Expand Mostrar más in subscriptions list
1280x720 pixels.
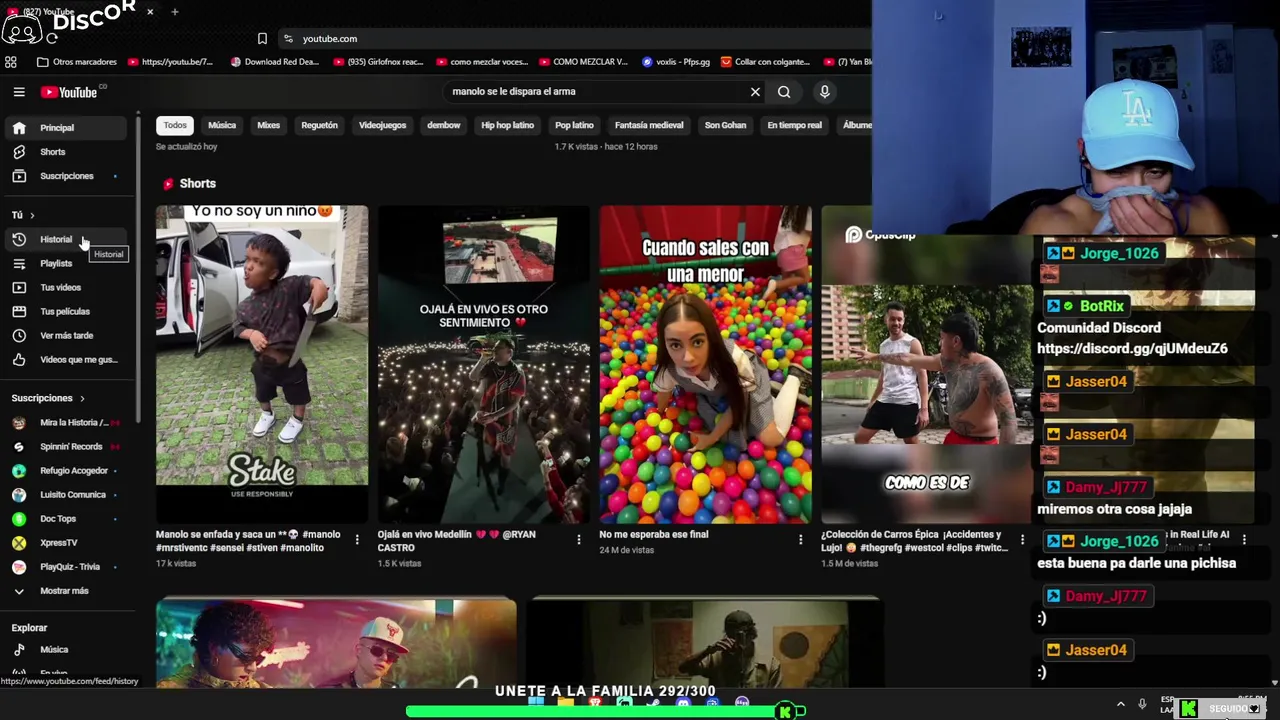(66, 591)
